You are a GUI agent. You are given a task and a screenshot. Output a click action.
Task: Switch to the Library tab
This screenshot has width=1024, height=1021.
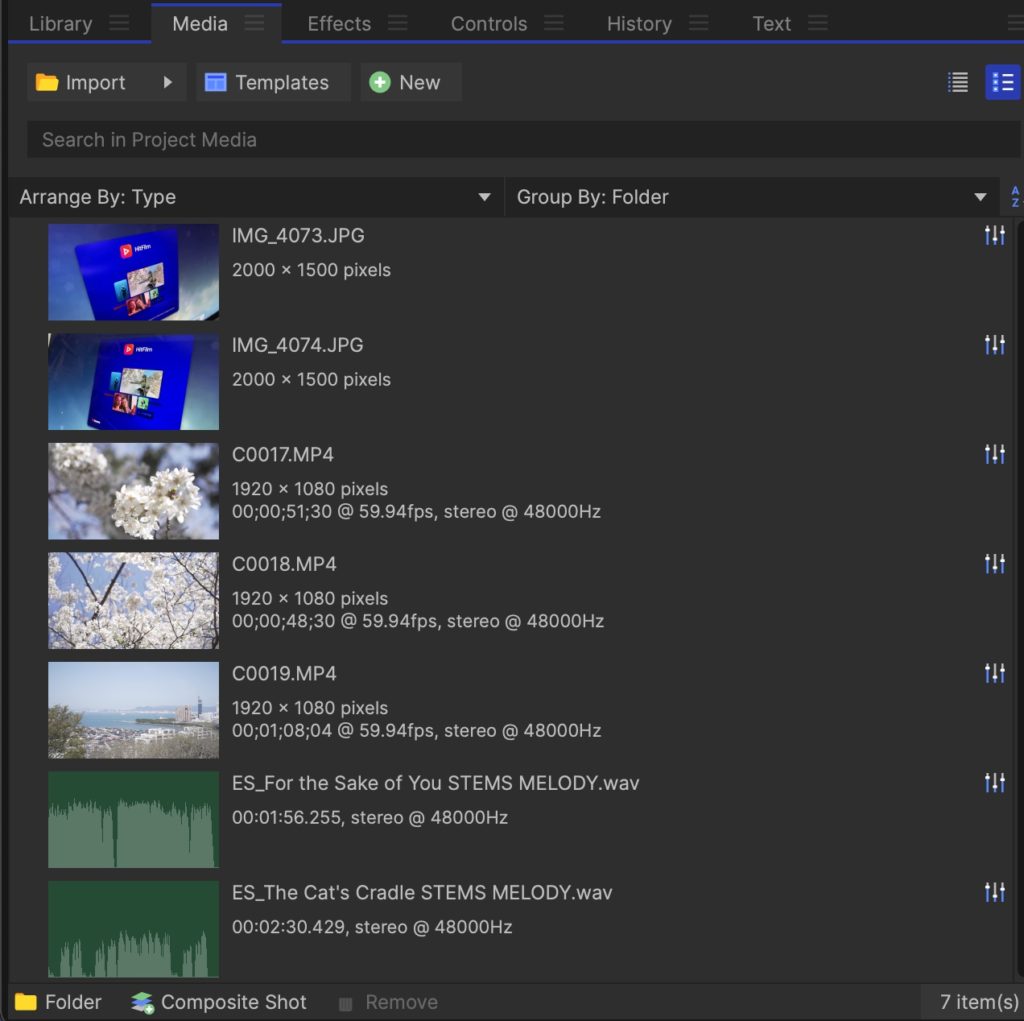[60, 24]
